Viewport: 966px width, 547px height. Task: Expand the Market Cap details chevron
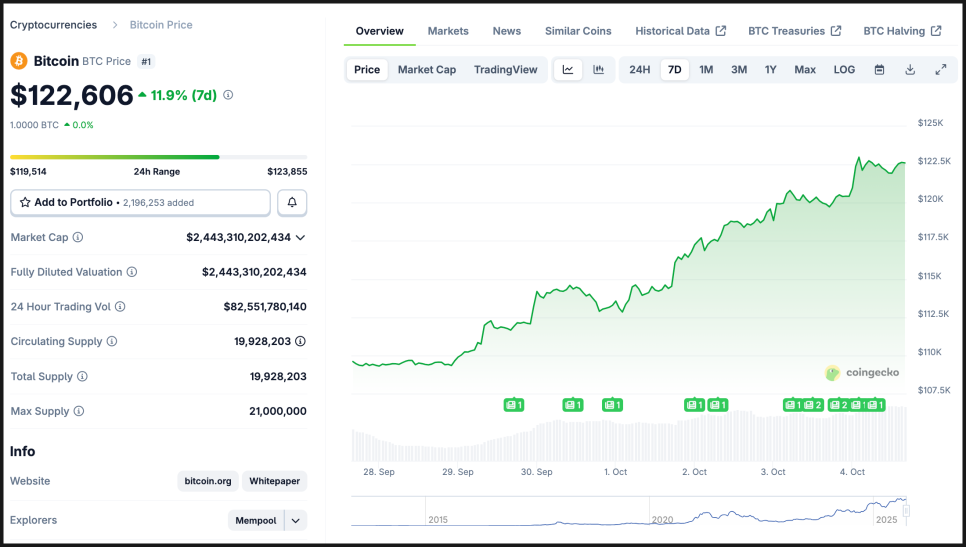click(300, 238)
